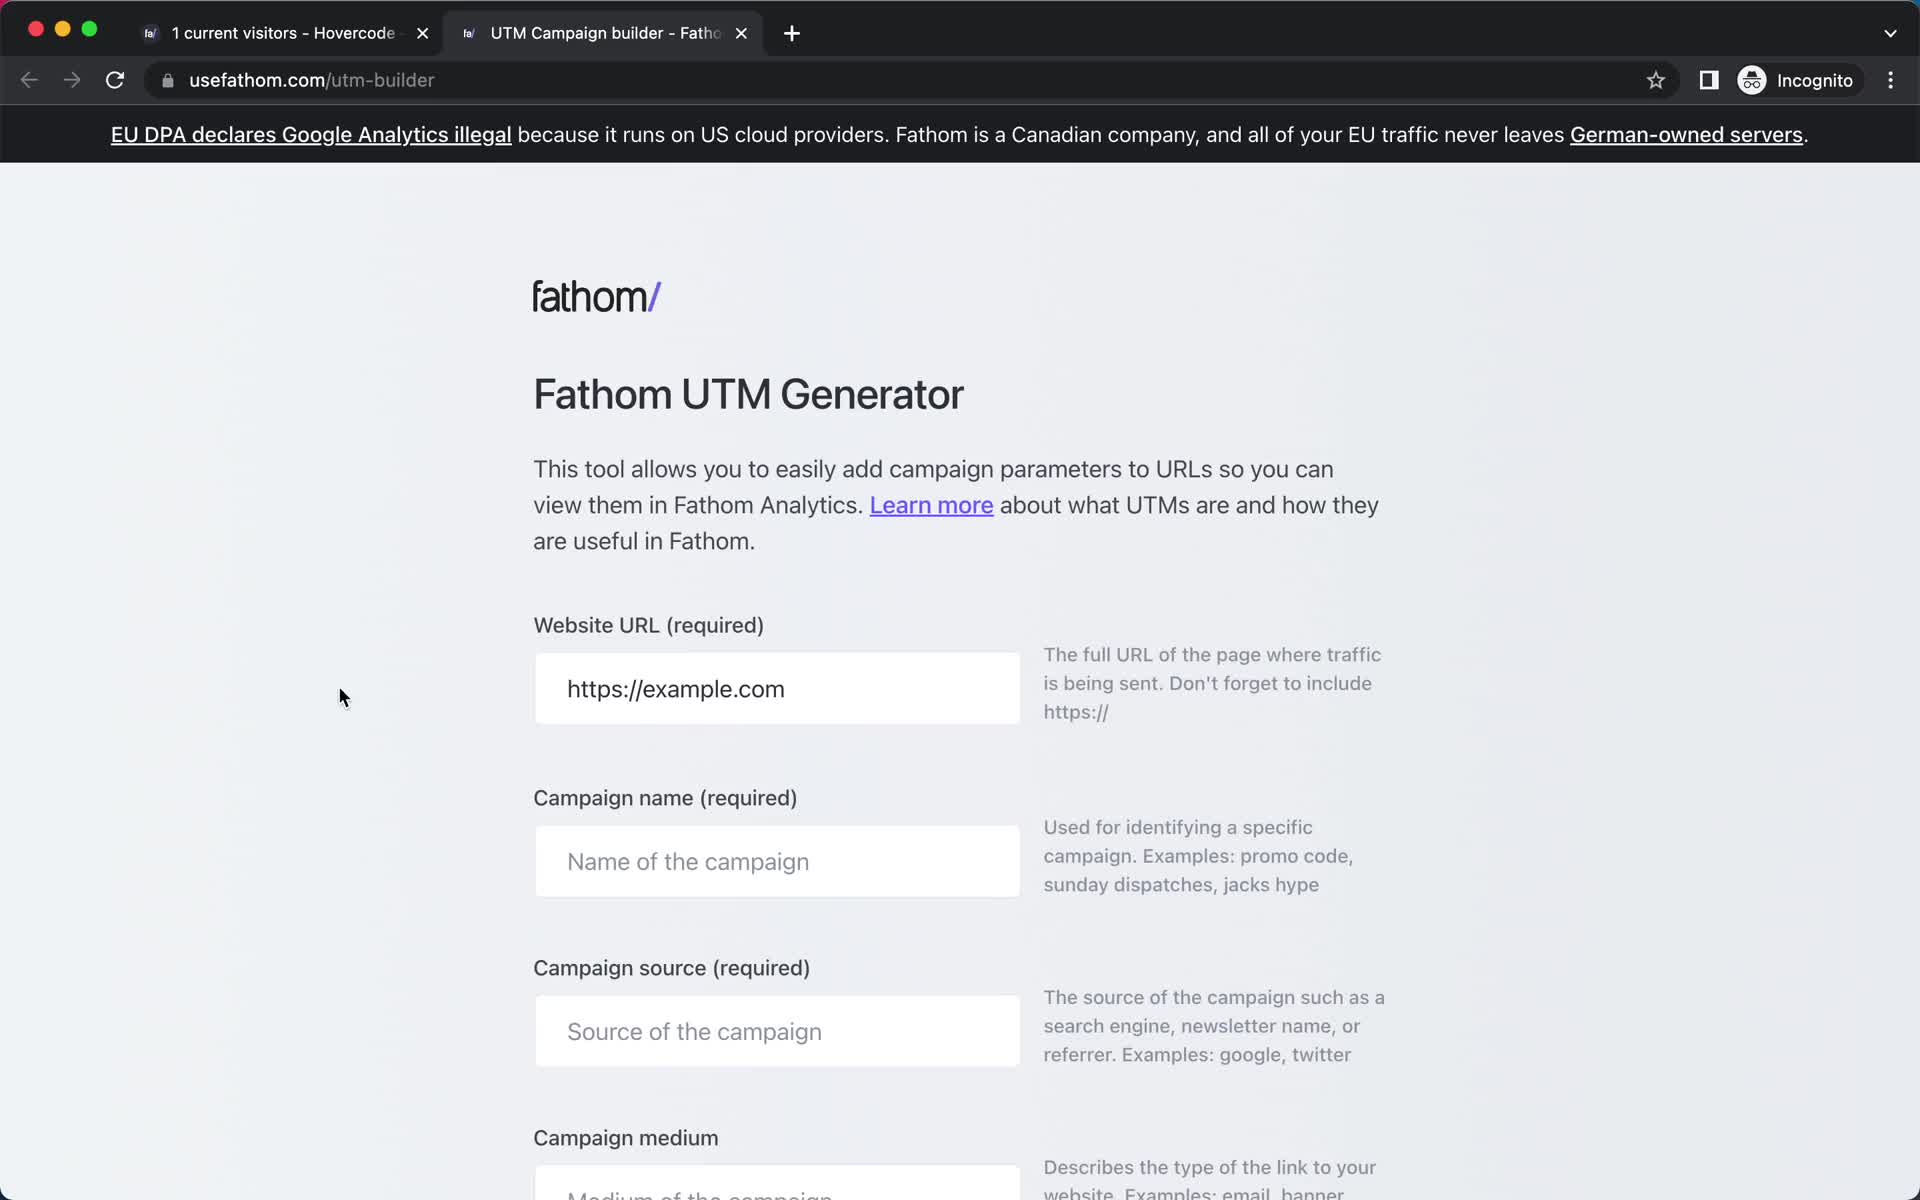
Task: Click the Fathom logo icon
Action: pyautogui.click(x=597, y=294)
